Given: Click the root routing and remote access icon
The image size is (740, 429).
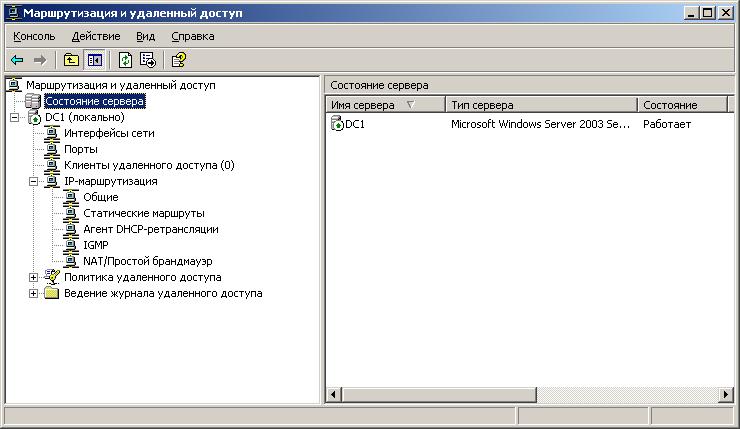Looking at the screenshot, I should pos(14,85).
